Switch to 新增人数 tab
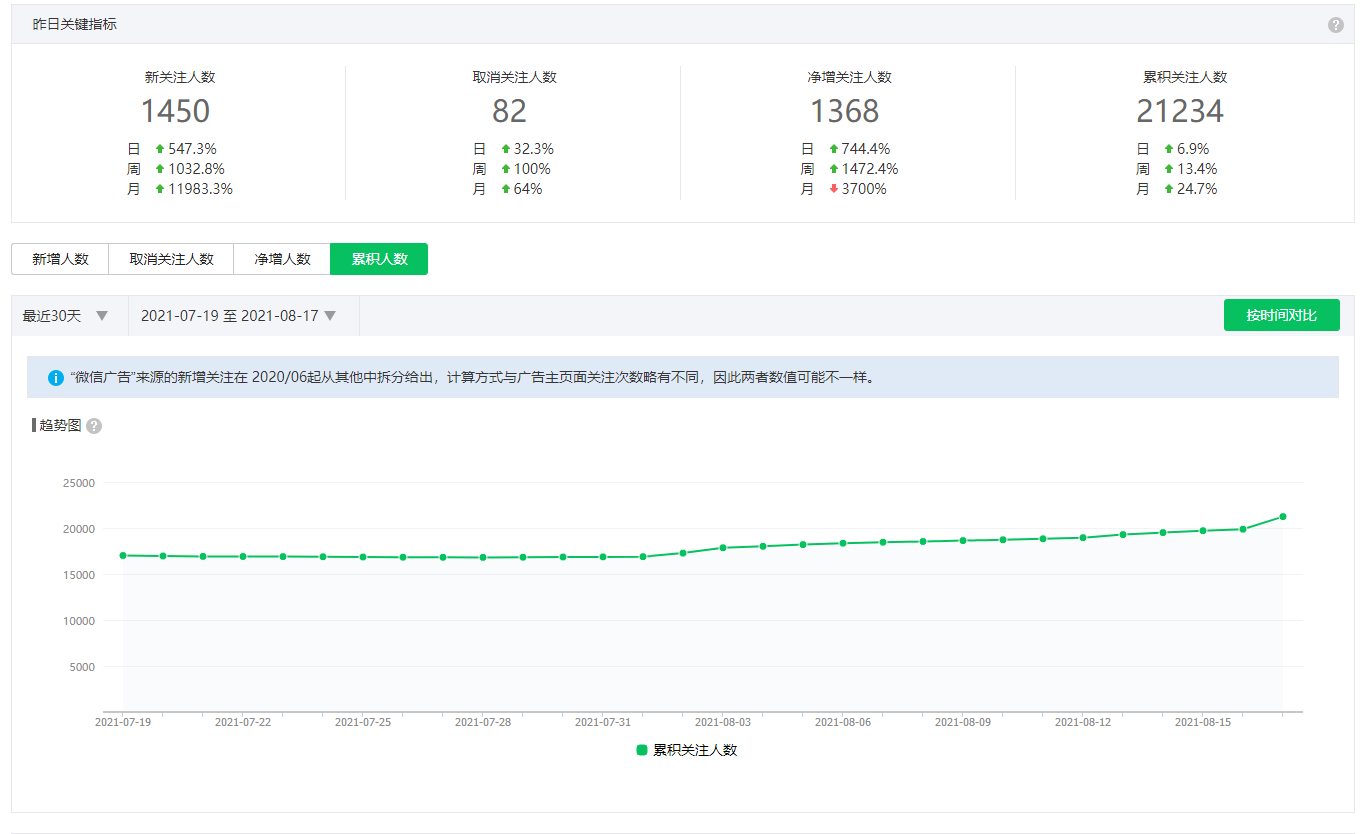This screenshot has height=834, width=1362. pos(60,259)
